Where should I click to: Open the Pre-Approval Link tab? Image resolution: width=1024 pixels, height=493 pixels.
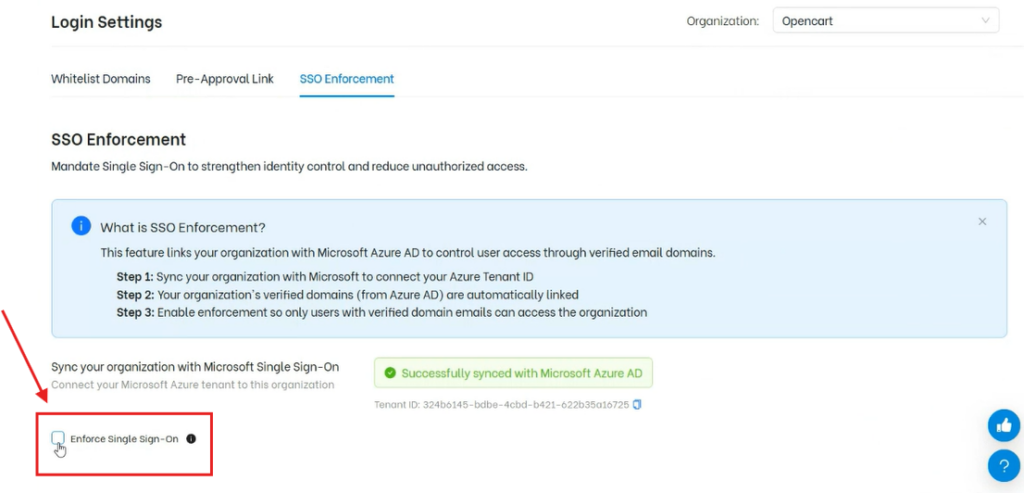tap(225, 79)
